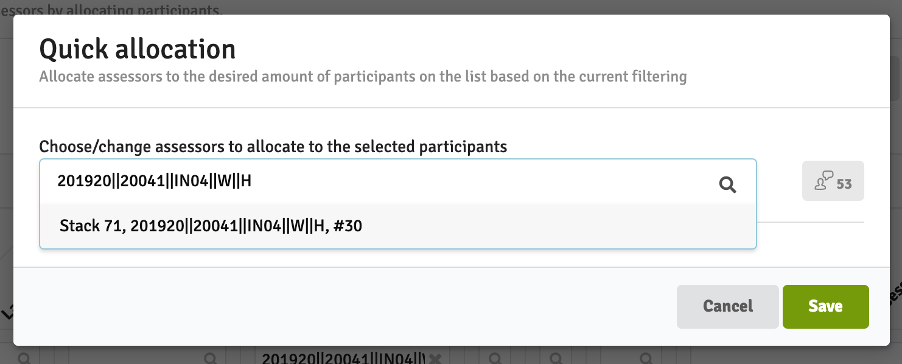The image size is (902, 364).
Task: Save the assessor allocation
Action: [x=825, y=306]
